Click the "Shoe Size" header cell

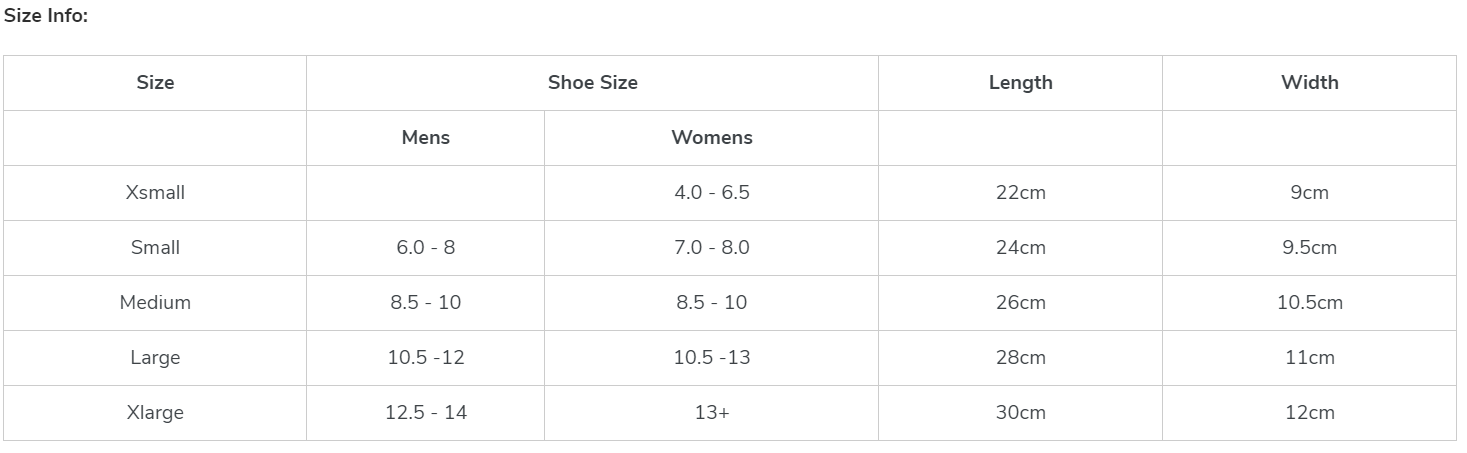point(592,83)
